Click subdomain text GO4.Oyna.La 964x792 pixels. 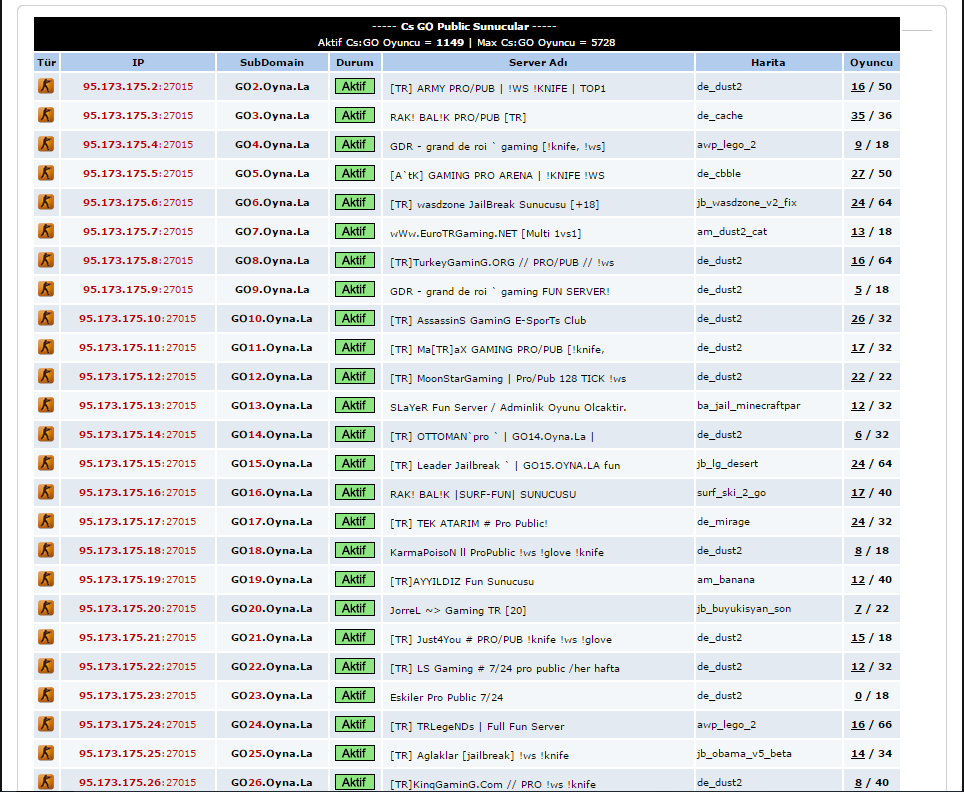click(x=272, y=145)
